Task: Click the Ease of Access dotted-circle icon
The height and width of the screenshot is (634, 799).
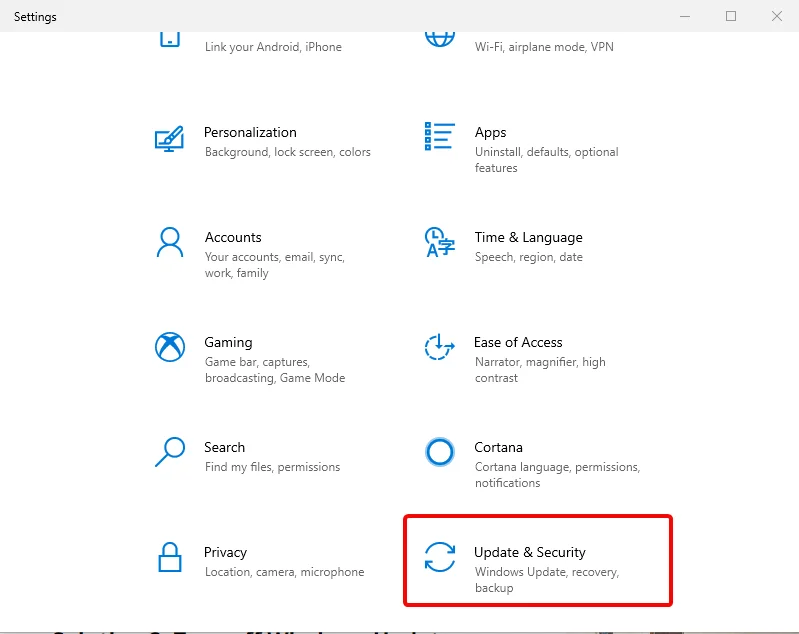Action: tap(440, 347)
